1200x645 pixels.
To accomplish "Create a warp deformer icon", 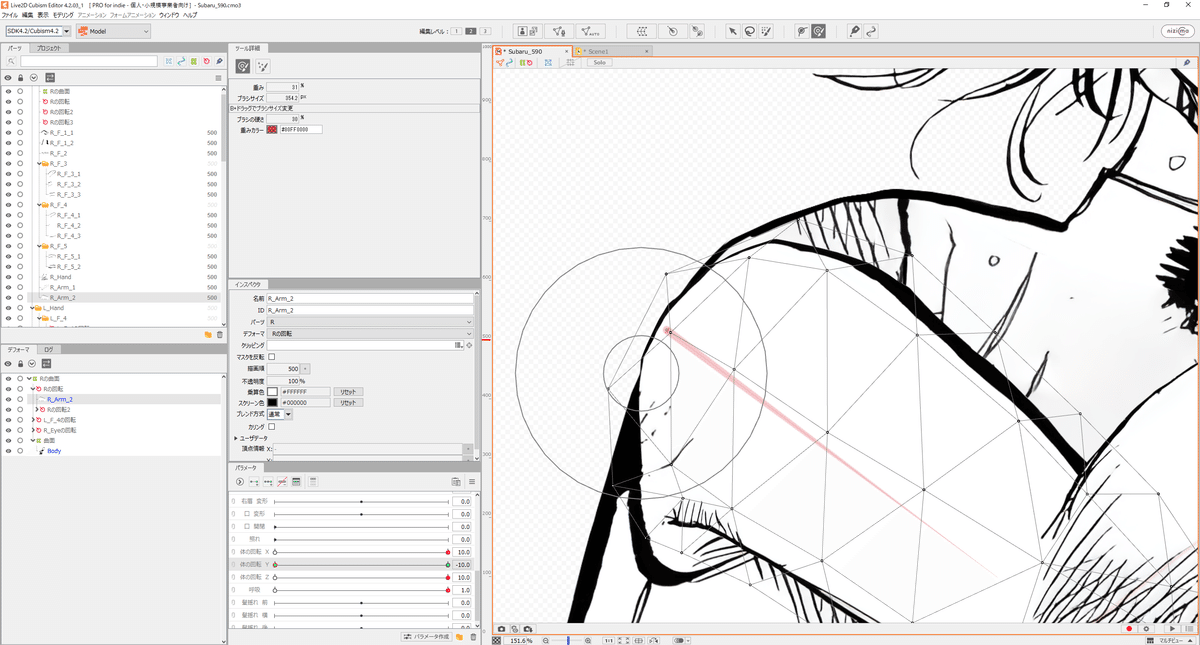I will [x=643, y=31].
